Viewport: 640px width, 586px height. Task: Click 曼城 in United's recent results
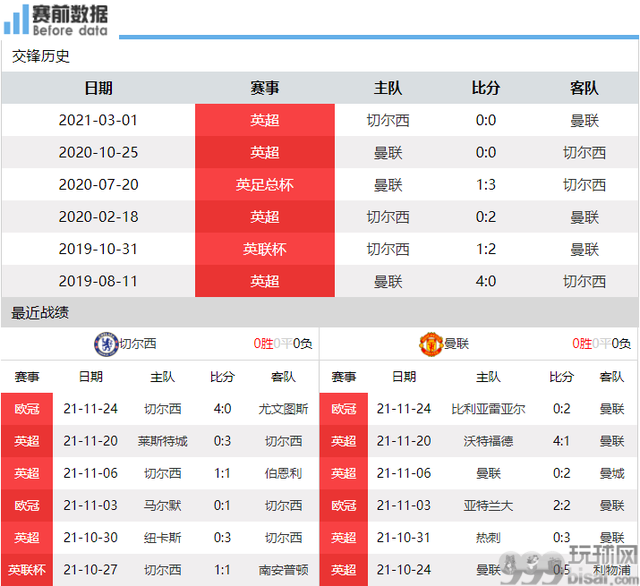[x=612, y=473]
